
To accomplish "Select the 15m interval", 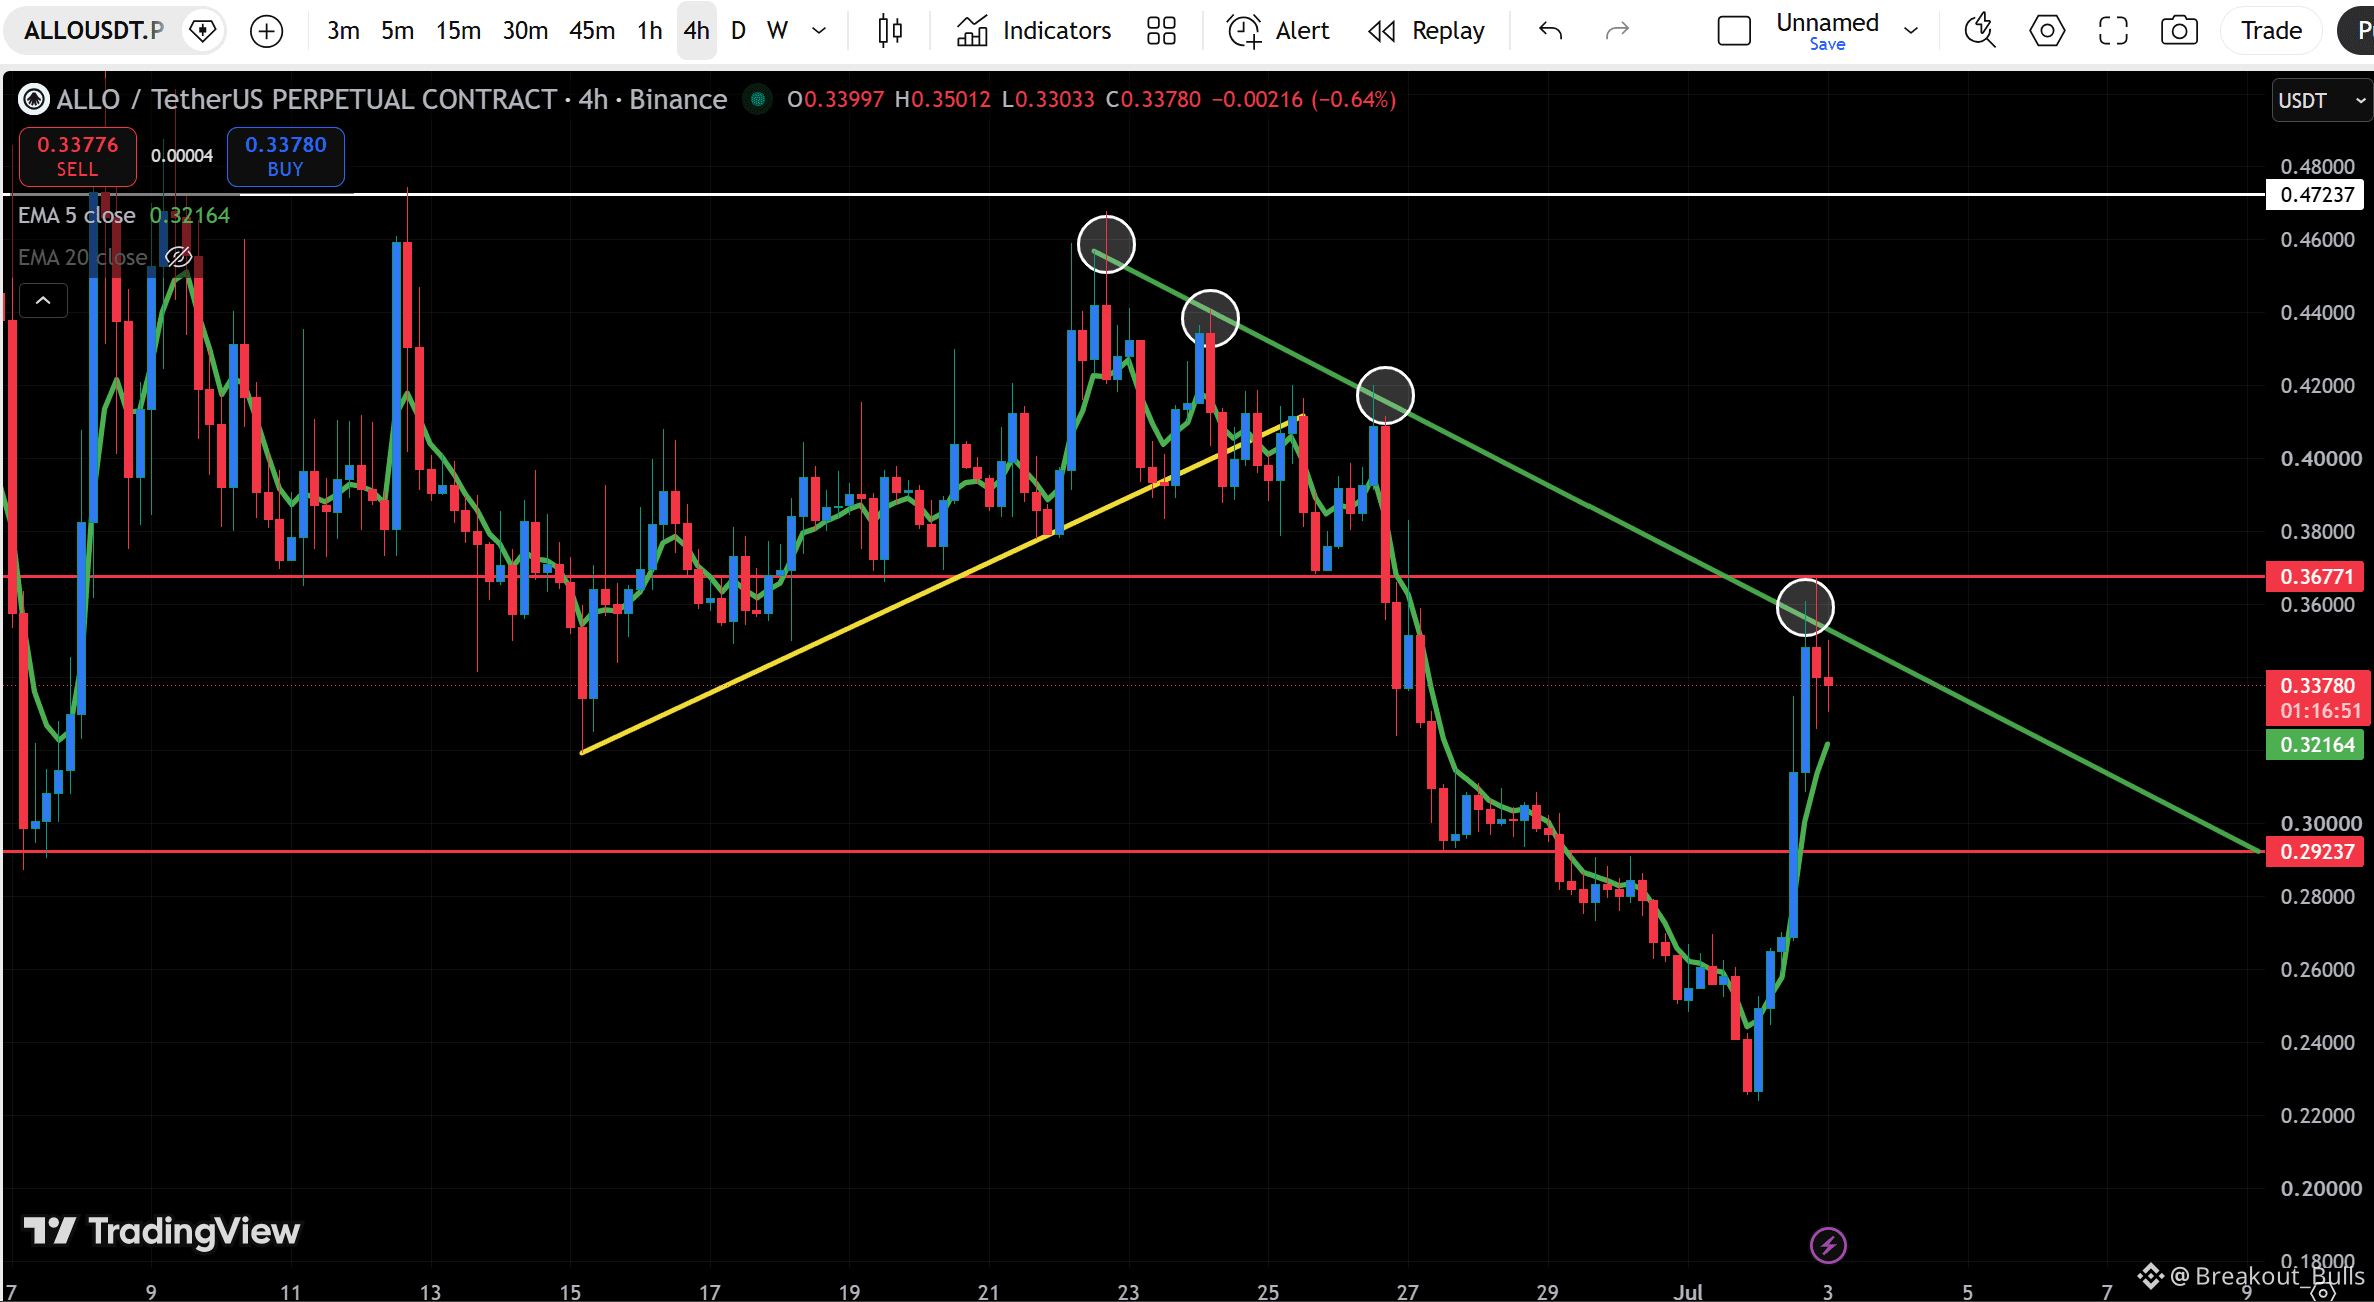I will 458,31.
